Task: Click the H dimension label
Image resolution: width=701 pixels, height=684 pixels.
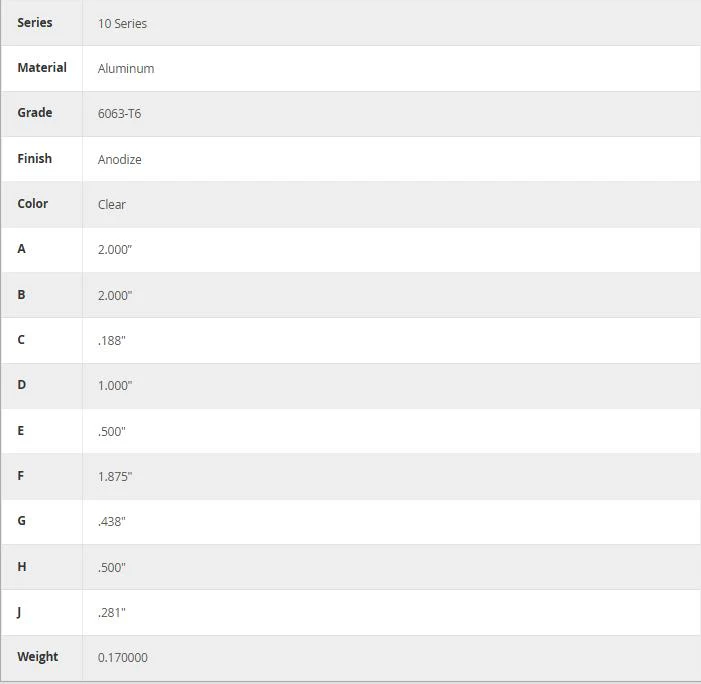Action: click(21, 566)
